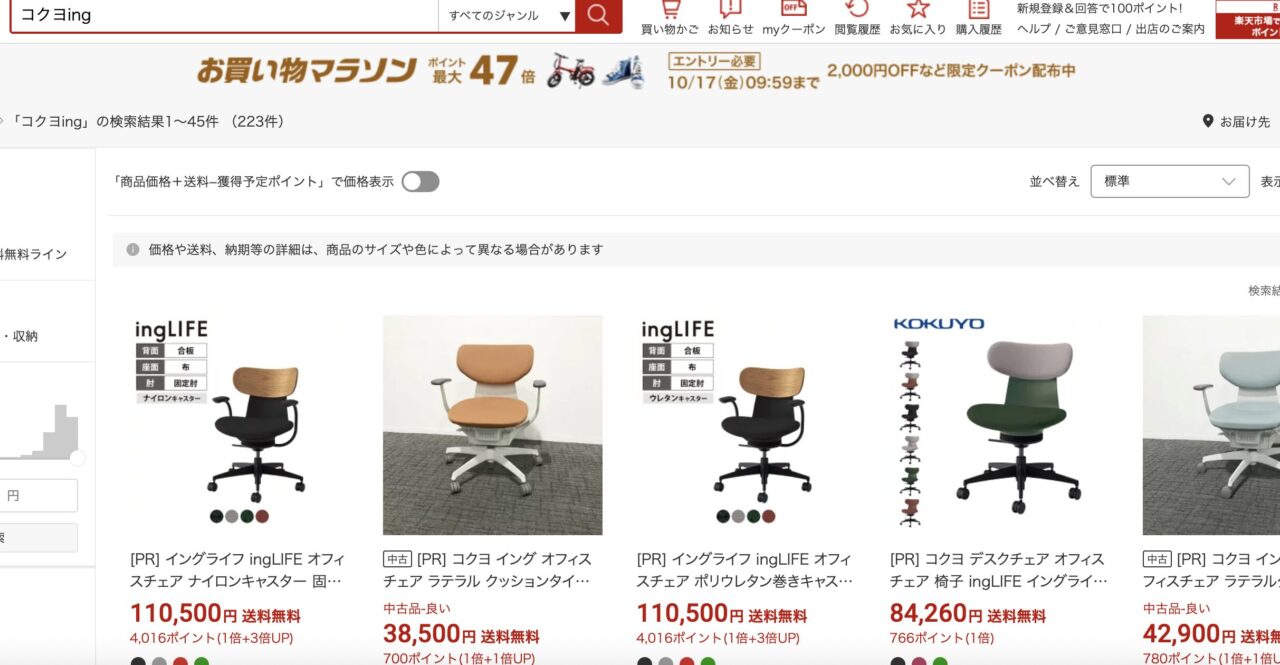Click the お買い物マラソン campaign banner
Screen dimensions: 1280x665
point(636,70)
